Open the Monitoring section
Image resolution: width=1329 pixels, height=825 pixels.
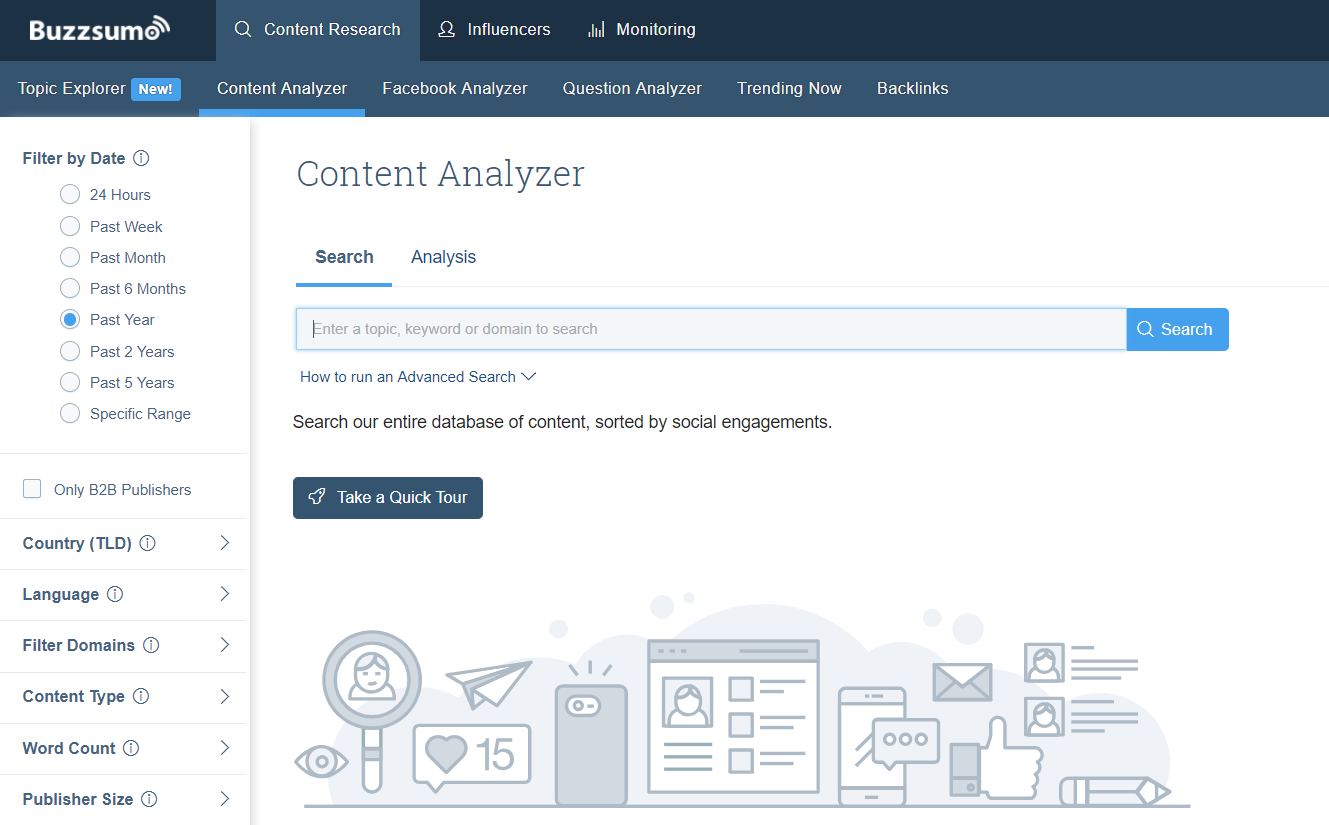tap(641, 30)
